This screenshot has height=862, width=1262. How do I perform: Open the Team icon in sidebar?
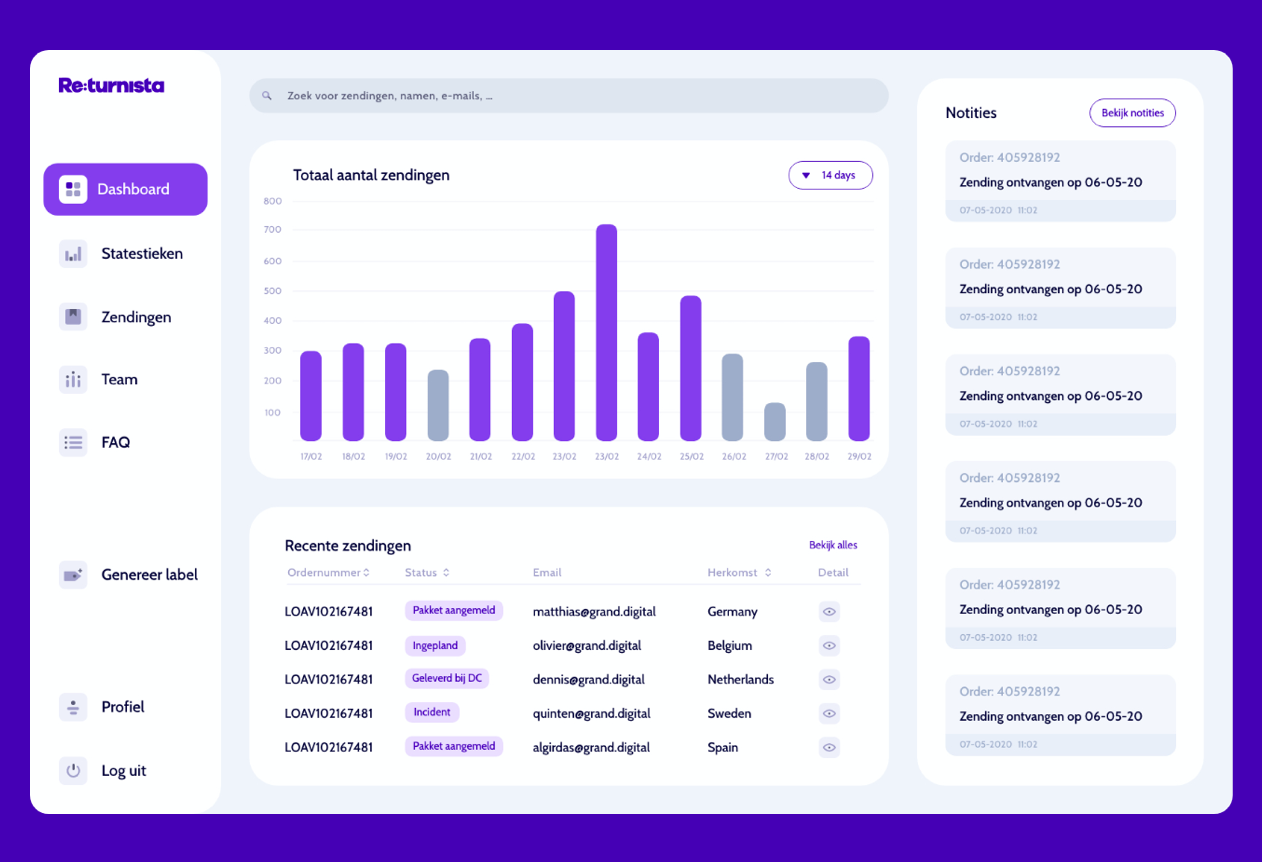click(73, 379)
